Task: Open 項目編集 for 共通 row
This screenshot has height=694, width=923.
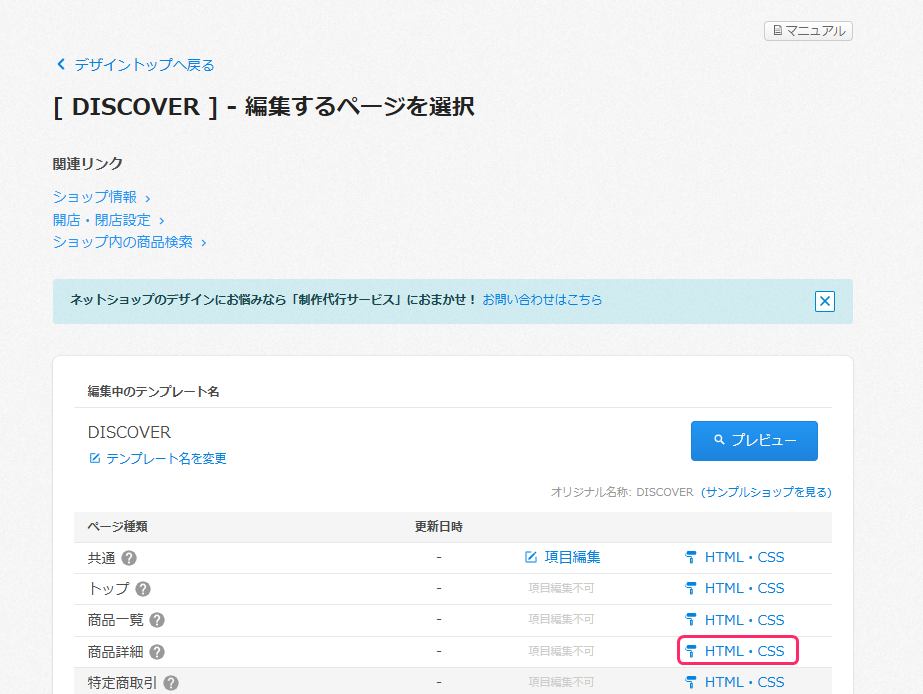Action: [x=563, y=557]
